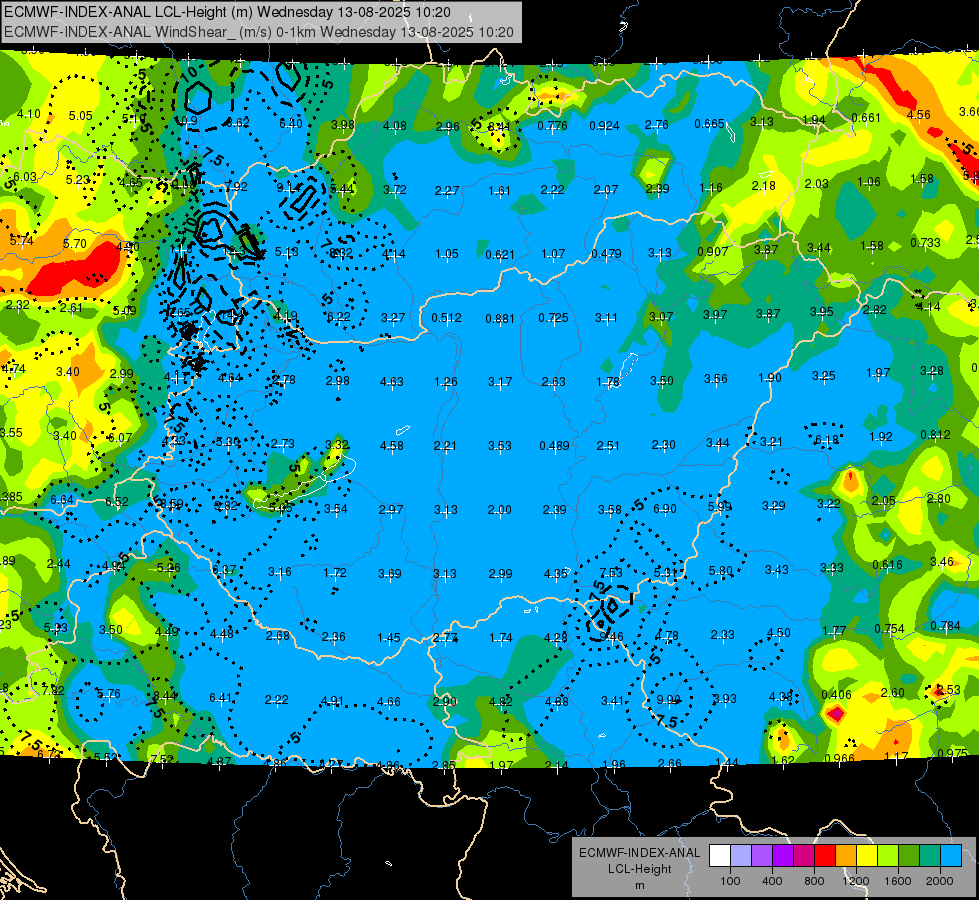Click the legend tick label 800

[814, 881]
